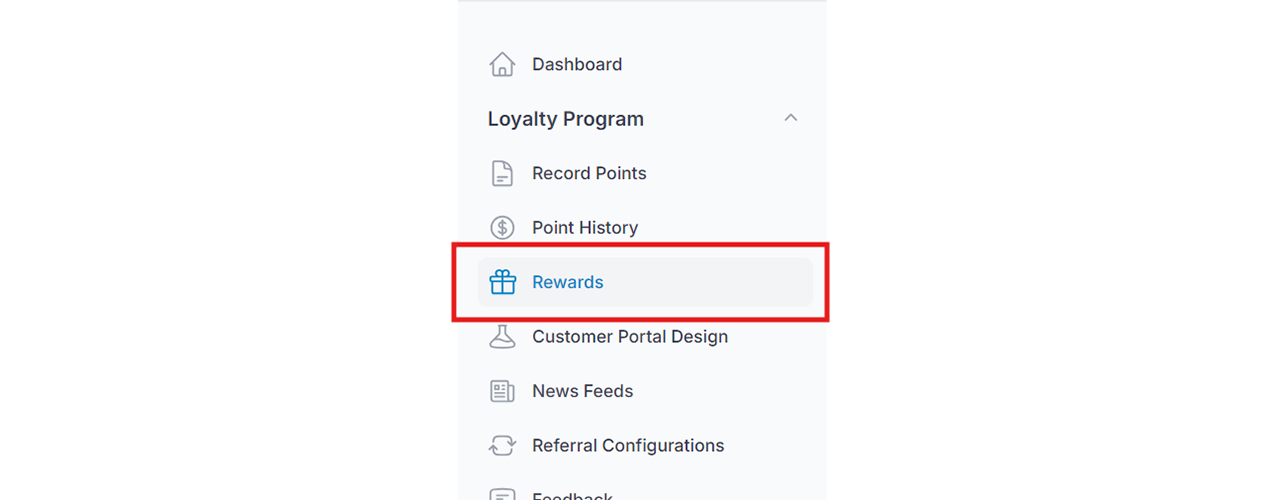Image resolution: width=1280 pixels, height=500 pixels.
Task: Open the Dashboard page
Action: click(x=577, y=64)
